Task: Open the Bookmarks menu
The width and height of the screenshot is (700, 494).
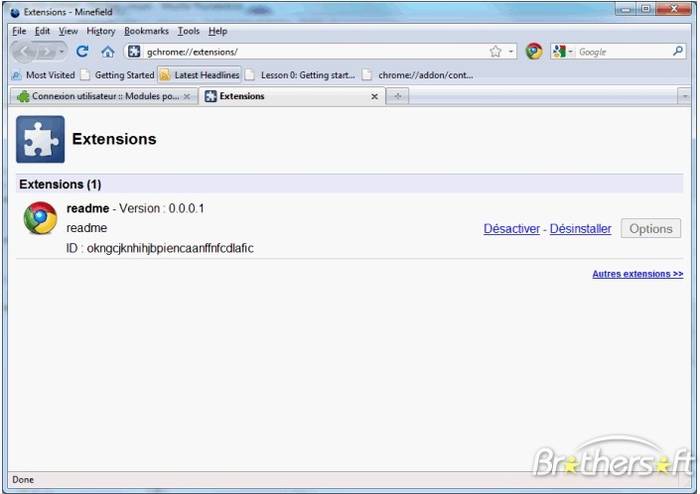Action: pyautogui.click(x=146, y=31)
